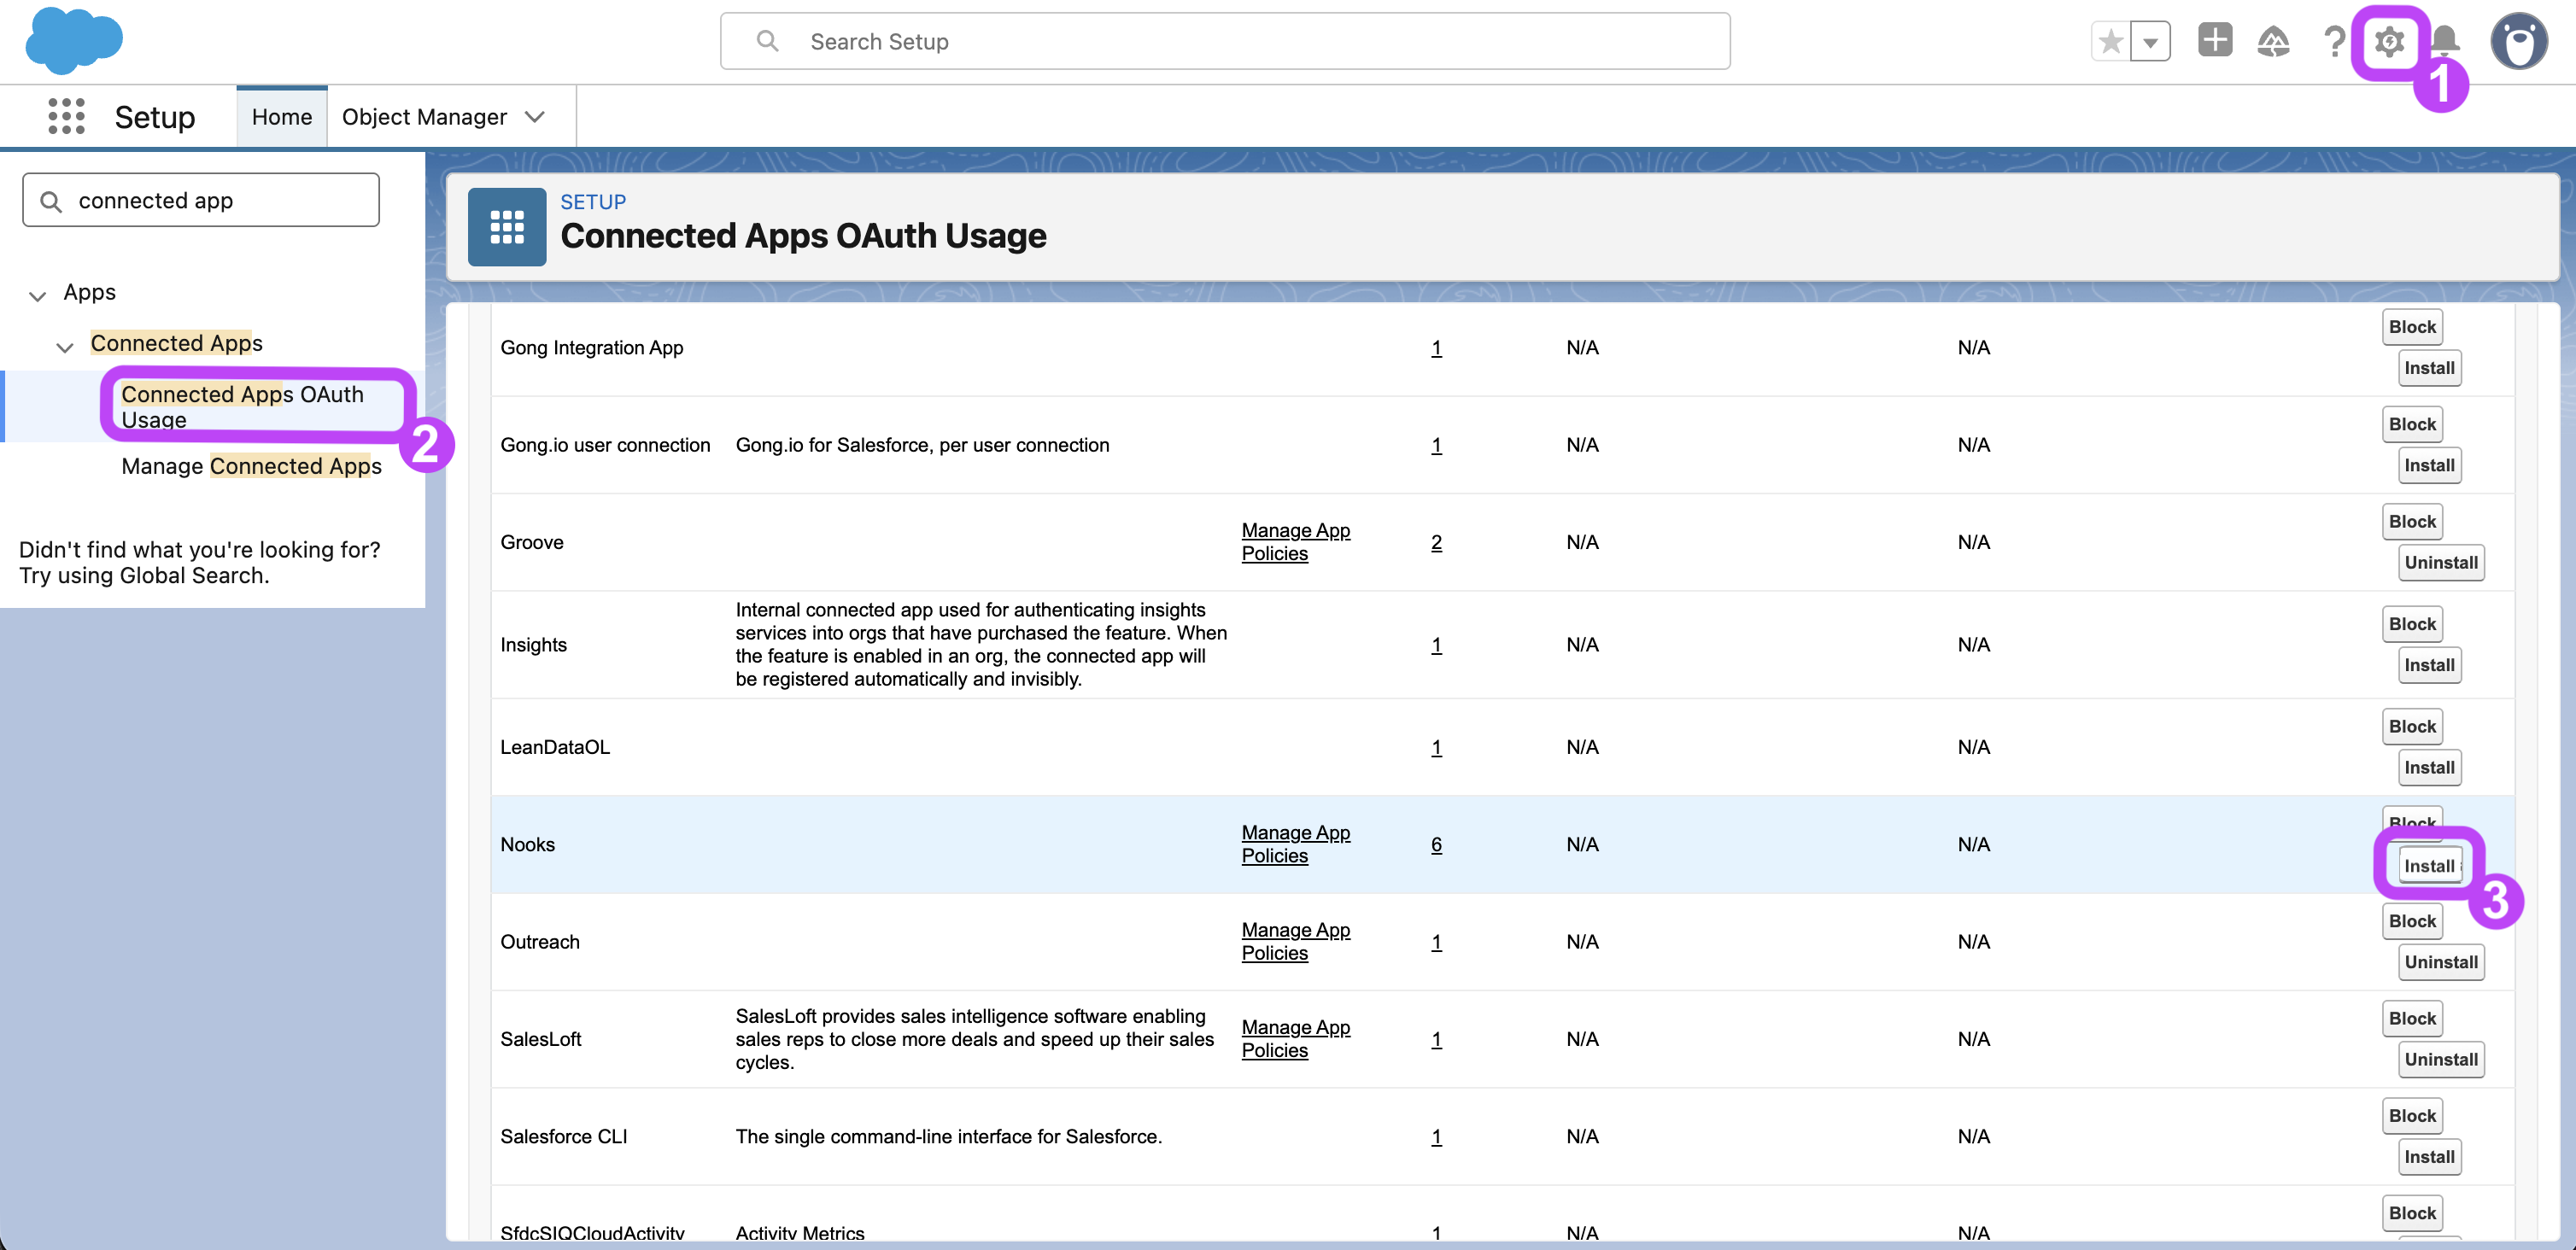
Task: Open user count link for Gong Integration App
Action: [x=1436, y=348]
